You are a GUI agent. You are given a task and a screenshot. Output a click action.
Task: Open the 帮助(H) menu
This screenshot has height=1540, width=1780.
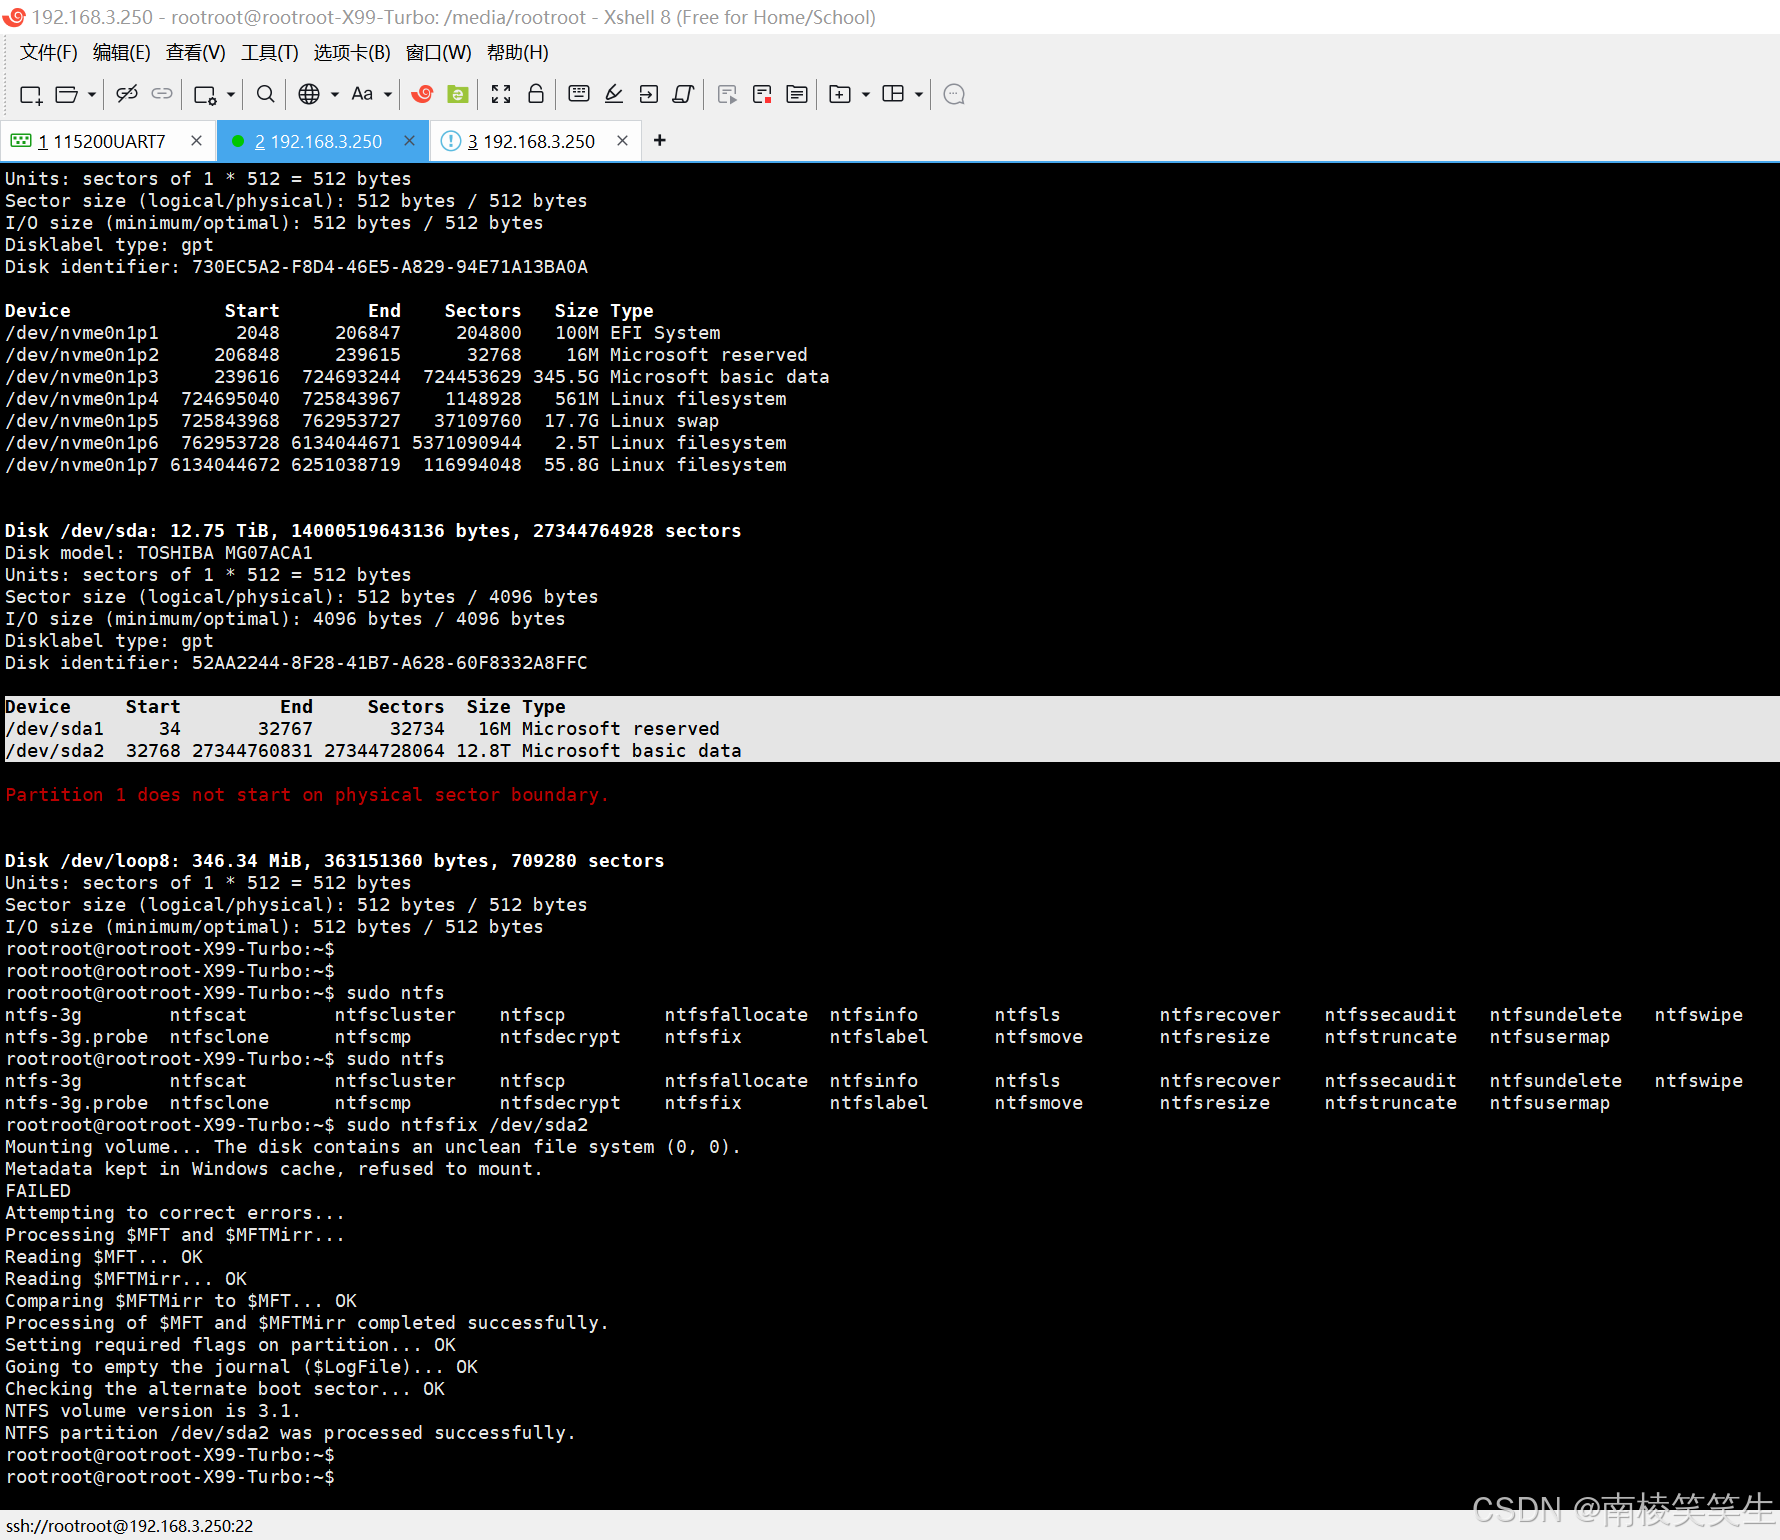coord(517,53)
